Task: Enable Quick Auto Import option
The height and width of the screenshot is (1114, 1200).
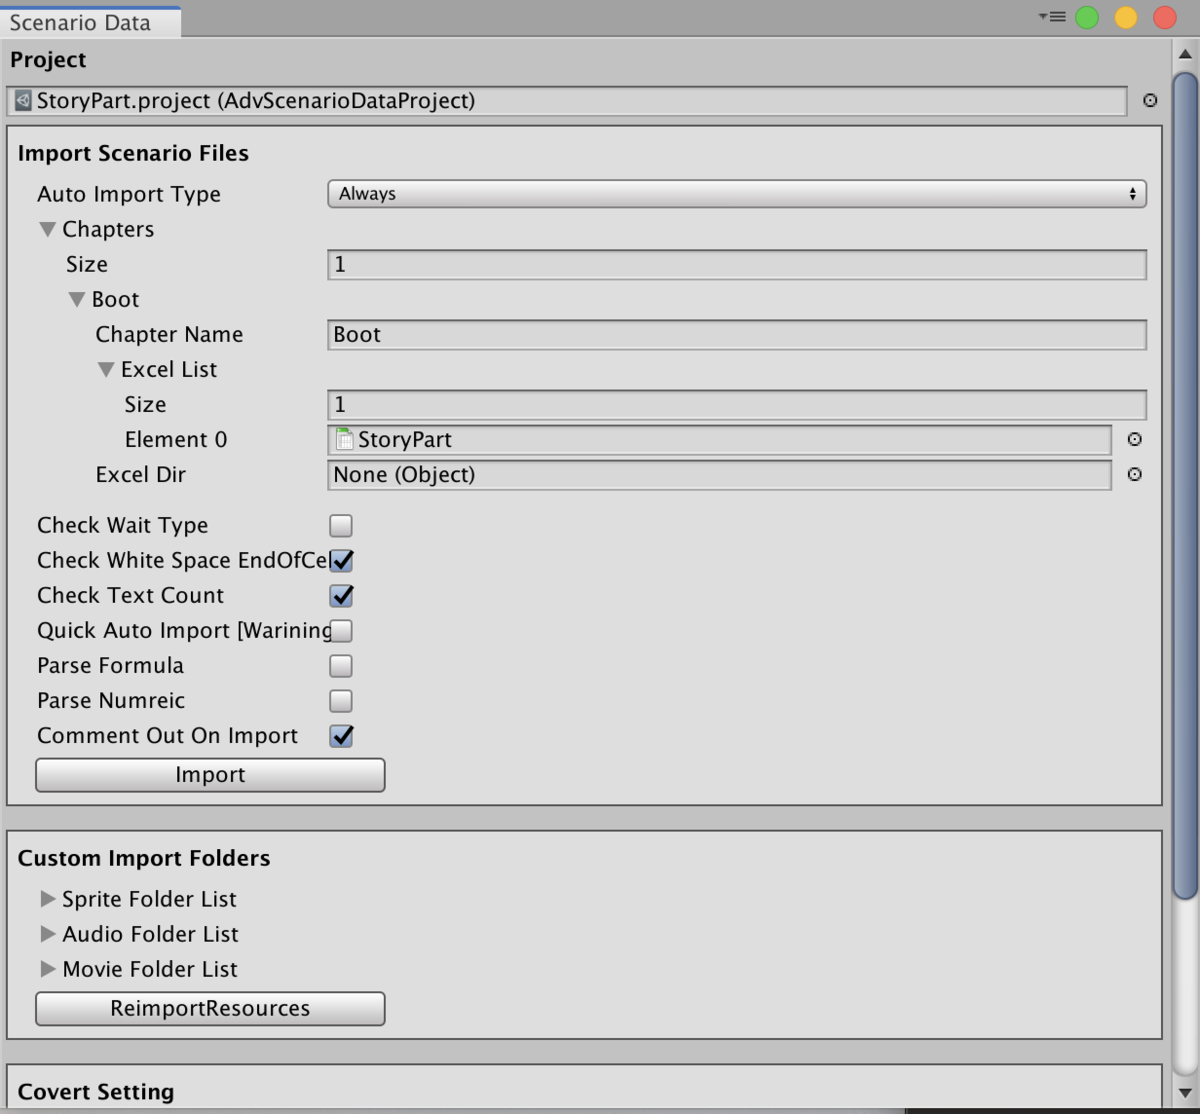Action: (341, 630)
